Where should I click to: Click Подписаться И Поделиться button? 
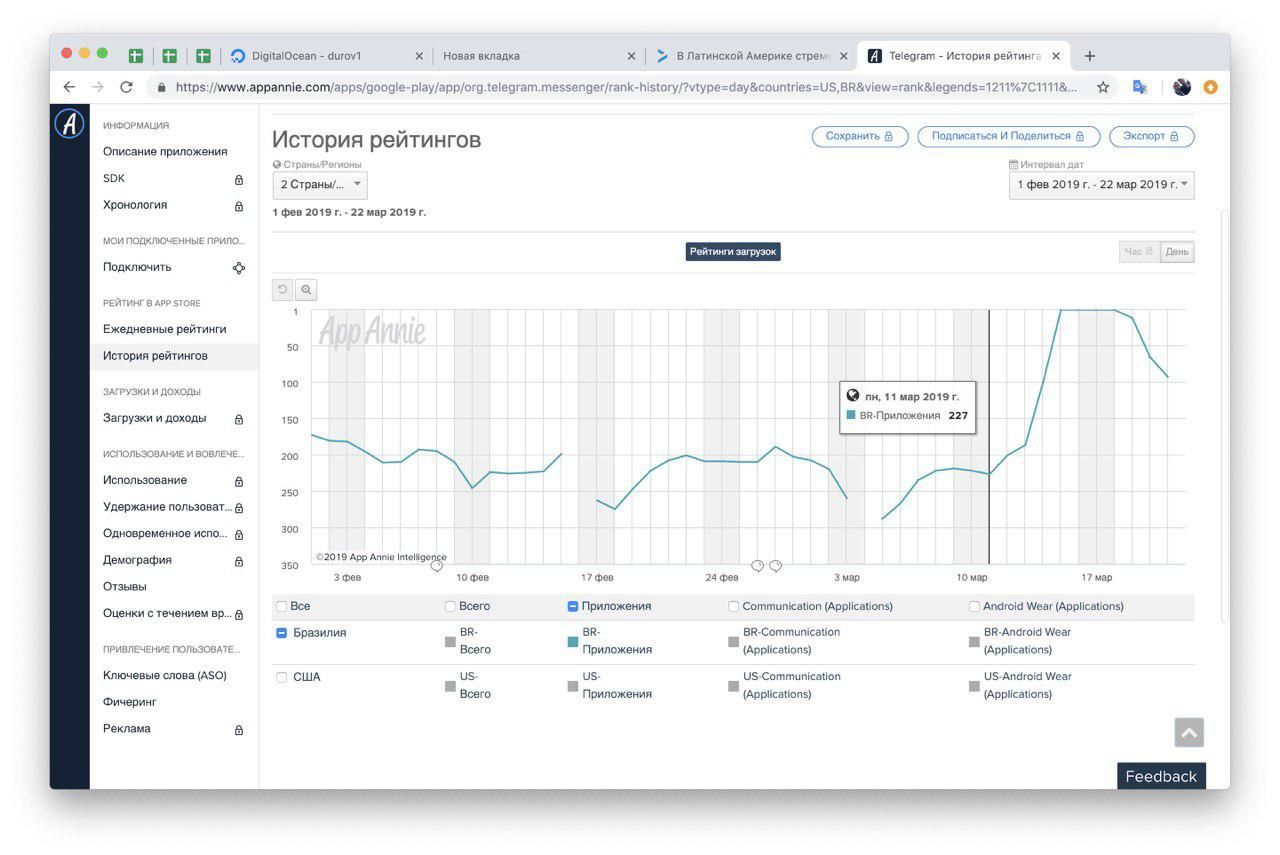[x=1009, y=136]
